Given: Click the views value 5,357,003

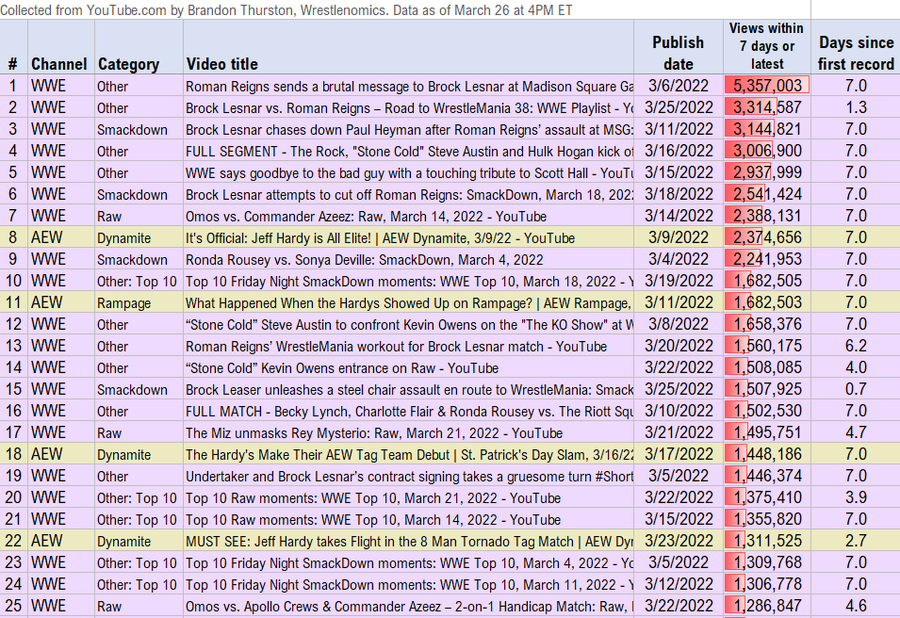Looking at the screenshot, I should [x=767, y=86].
